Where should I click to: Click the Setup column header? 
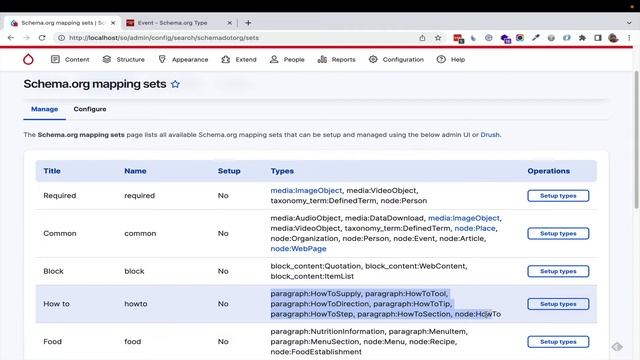pos(229,171)
